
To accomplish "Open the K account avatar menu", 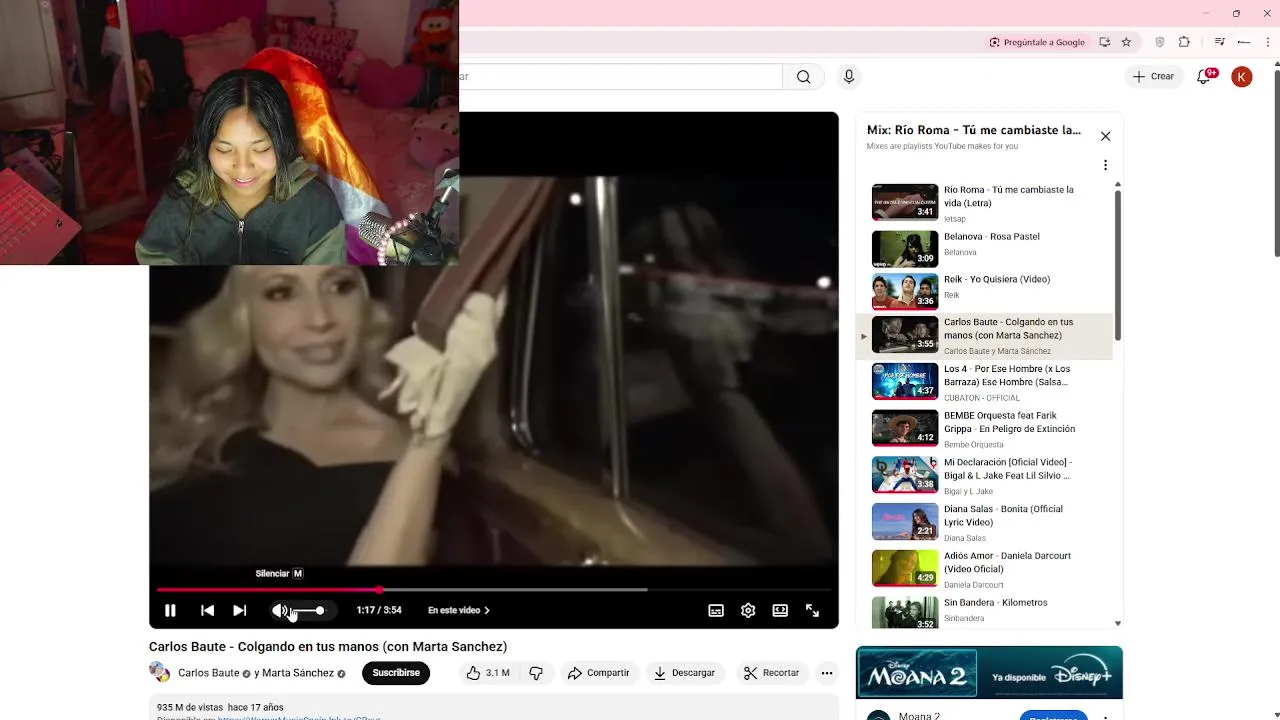I will coord(1242,77).
